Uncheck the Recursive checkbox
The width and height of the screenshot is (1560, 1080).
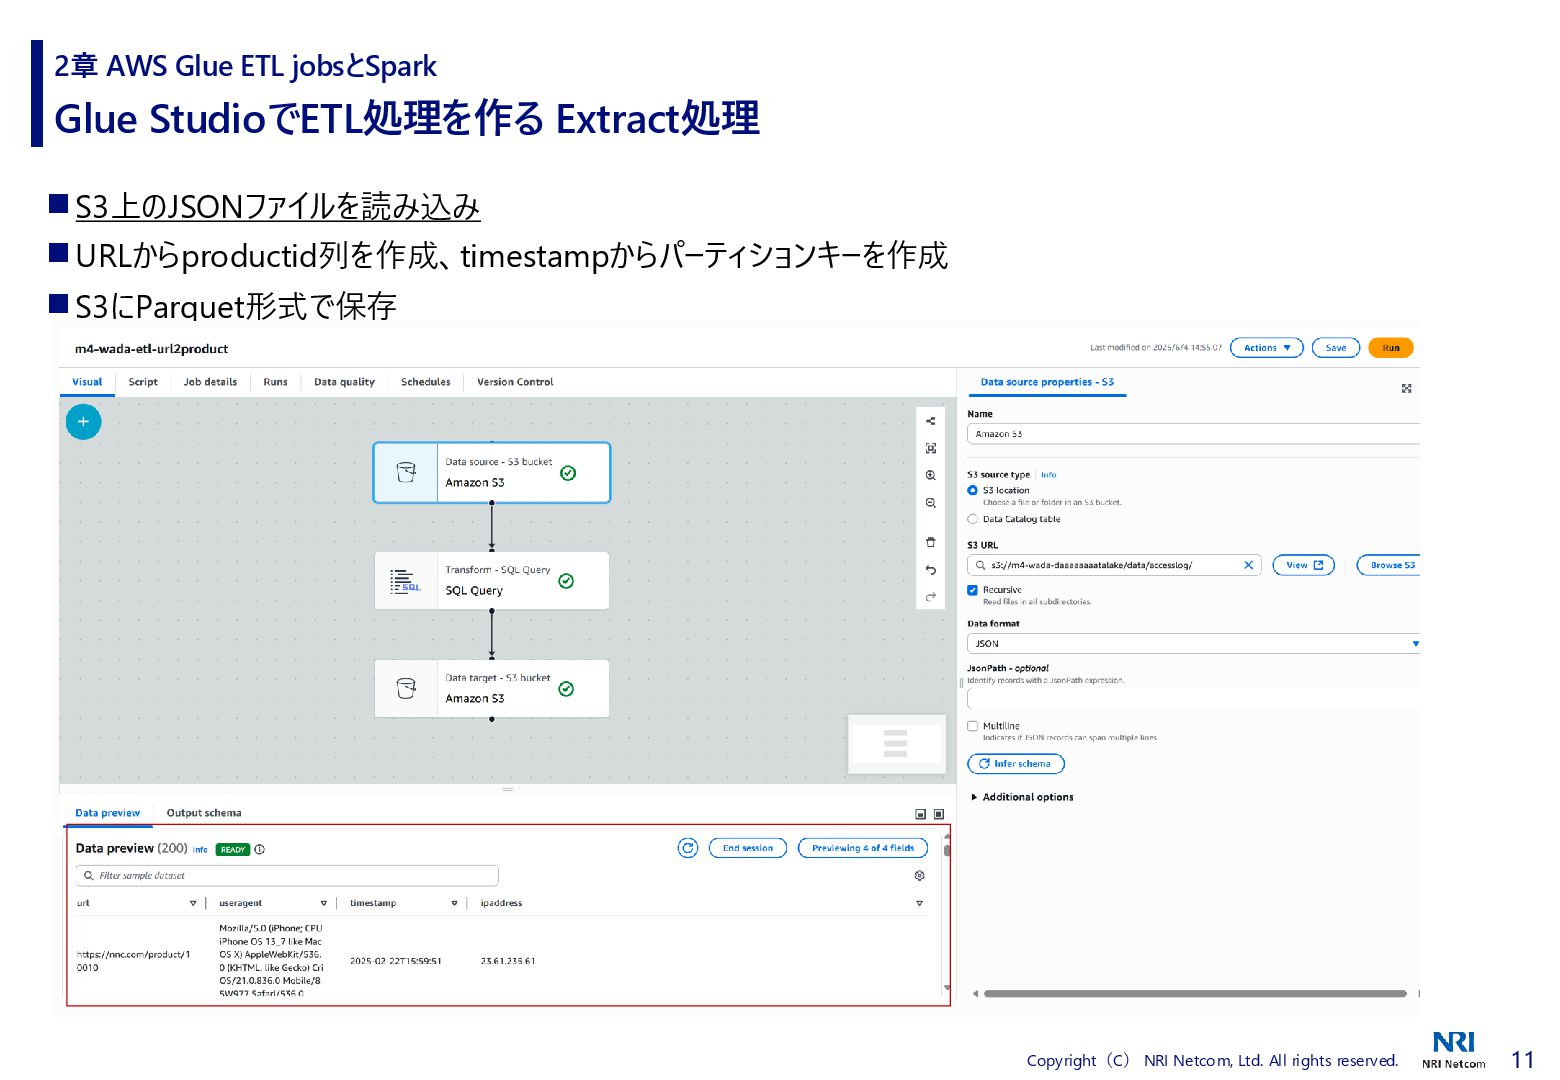coord(972,590)
